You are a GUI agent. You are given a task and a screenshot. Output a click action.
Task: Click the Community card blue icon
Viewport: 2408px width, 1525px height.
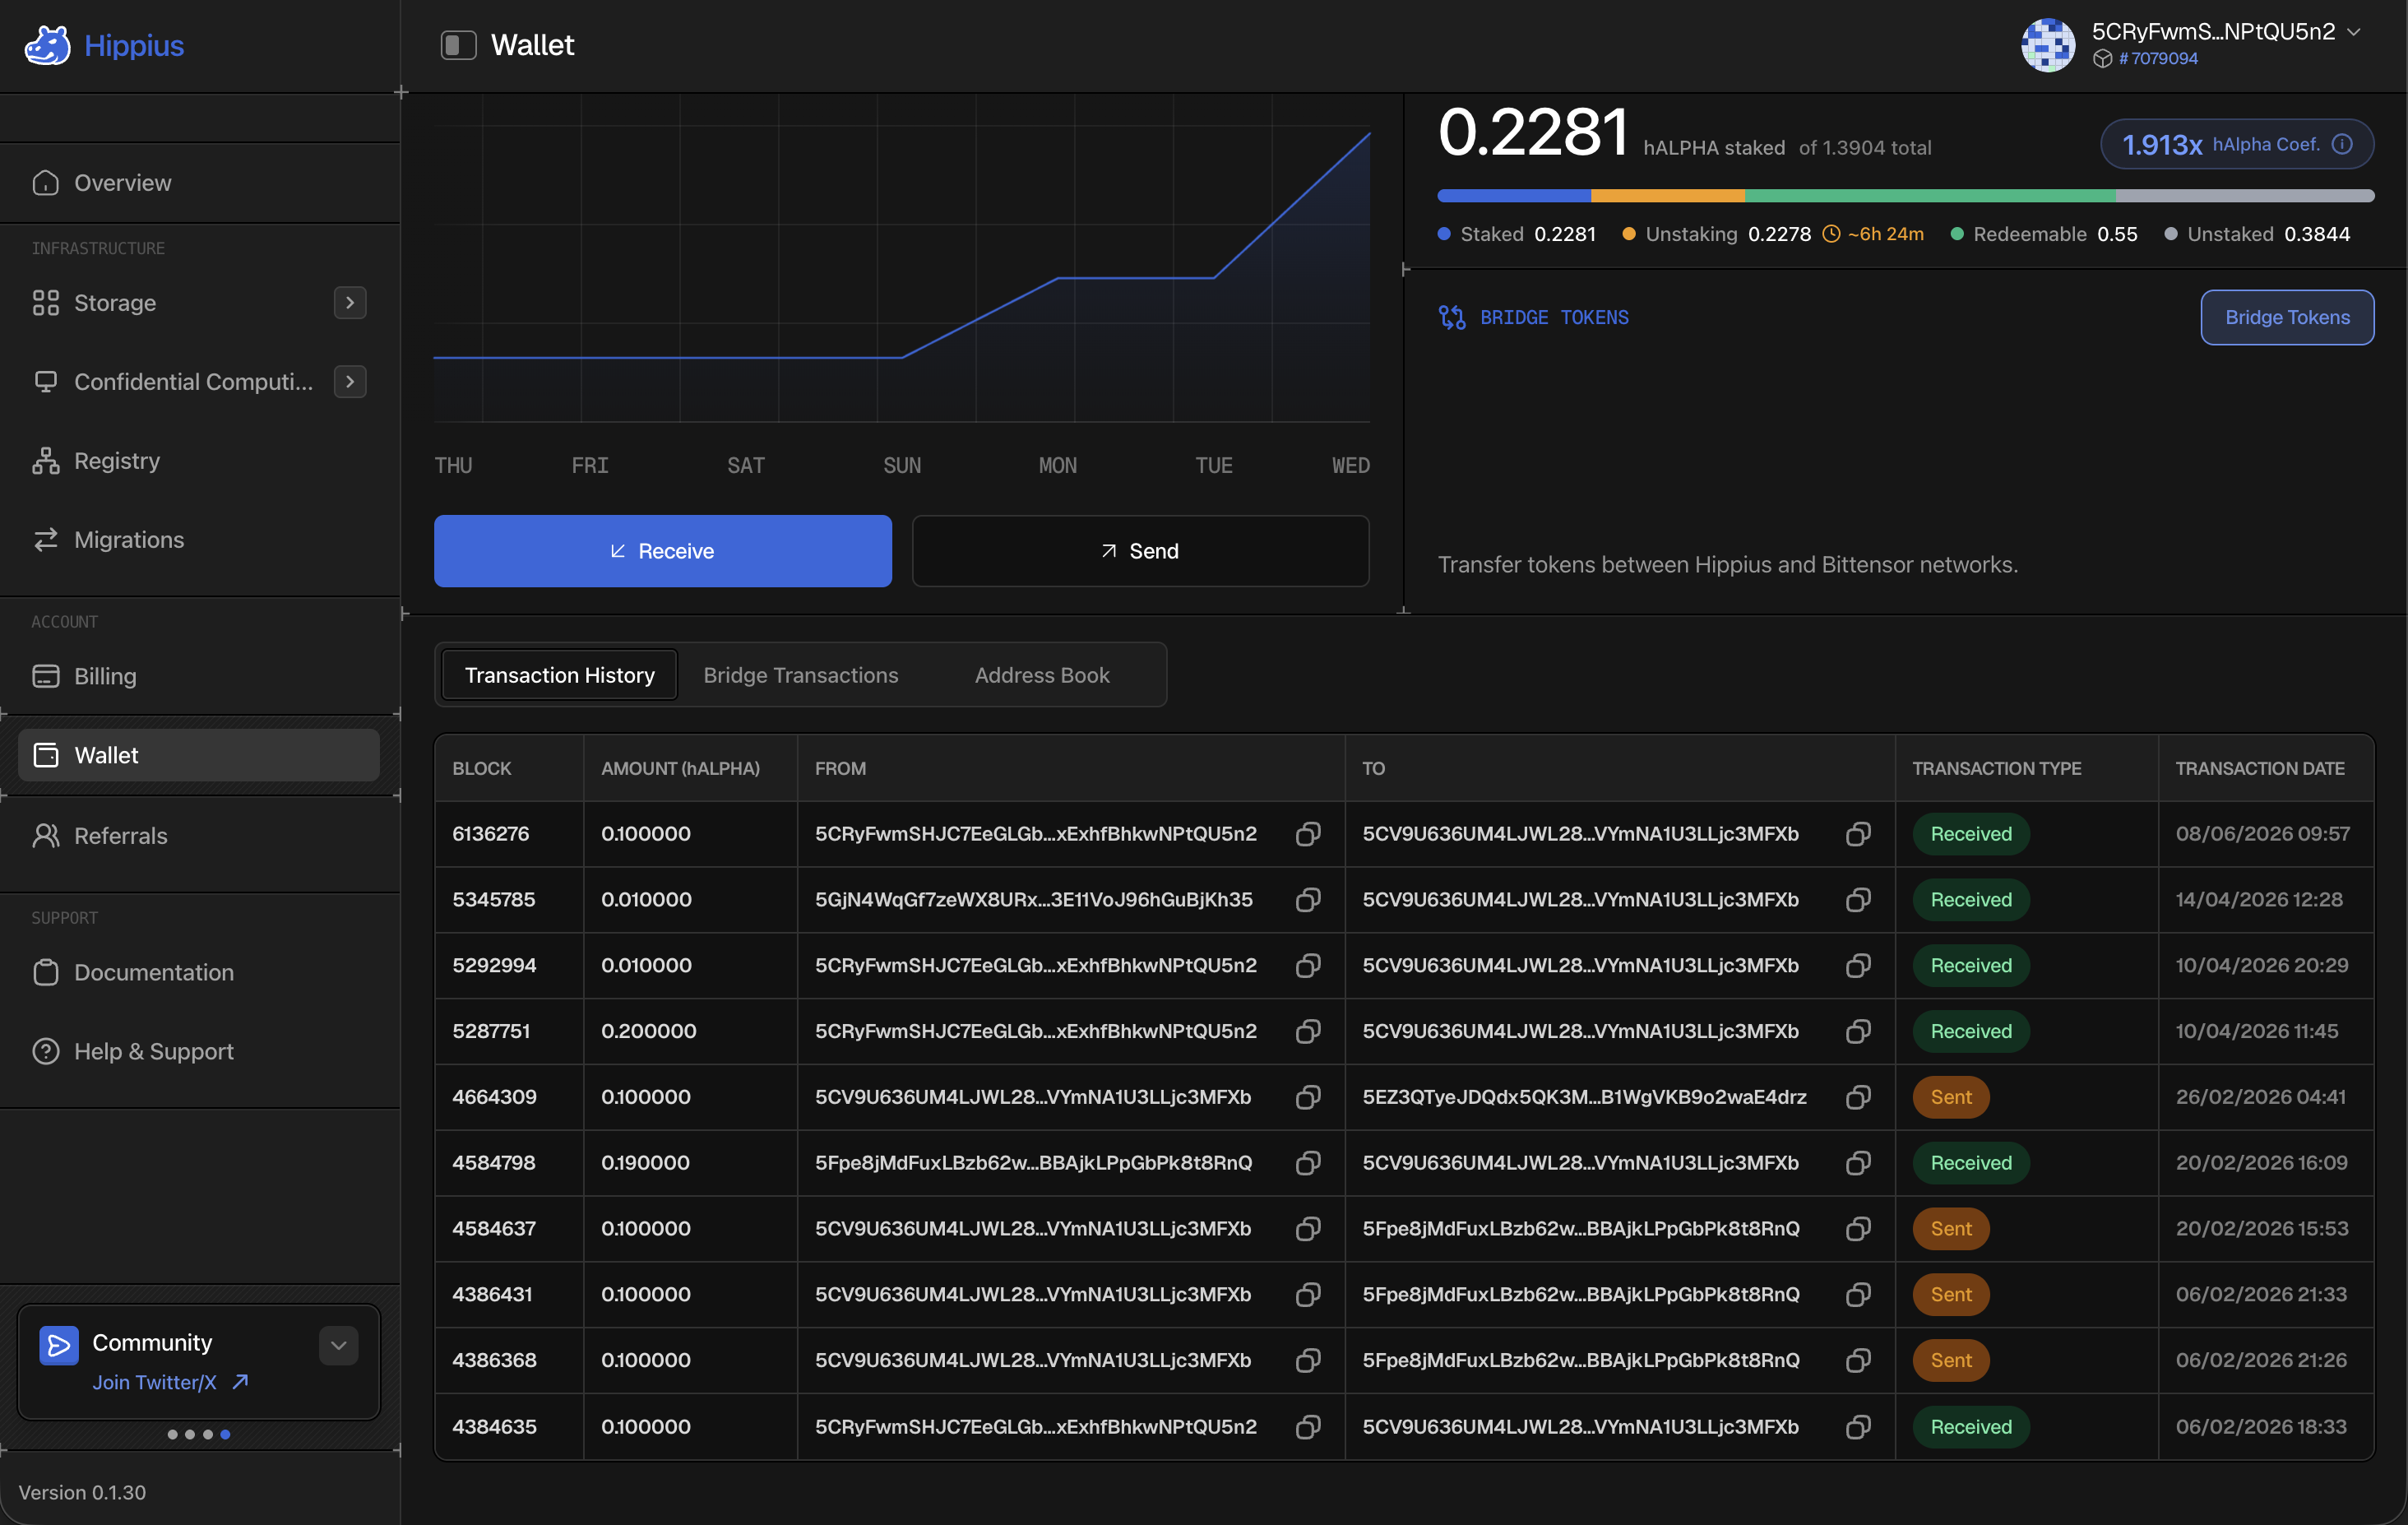click(x=59, y=1345)
